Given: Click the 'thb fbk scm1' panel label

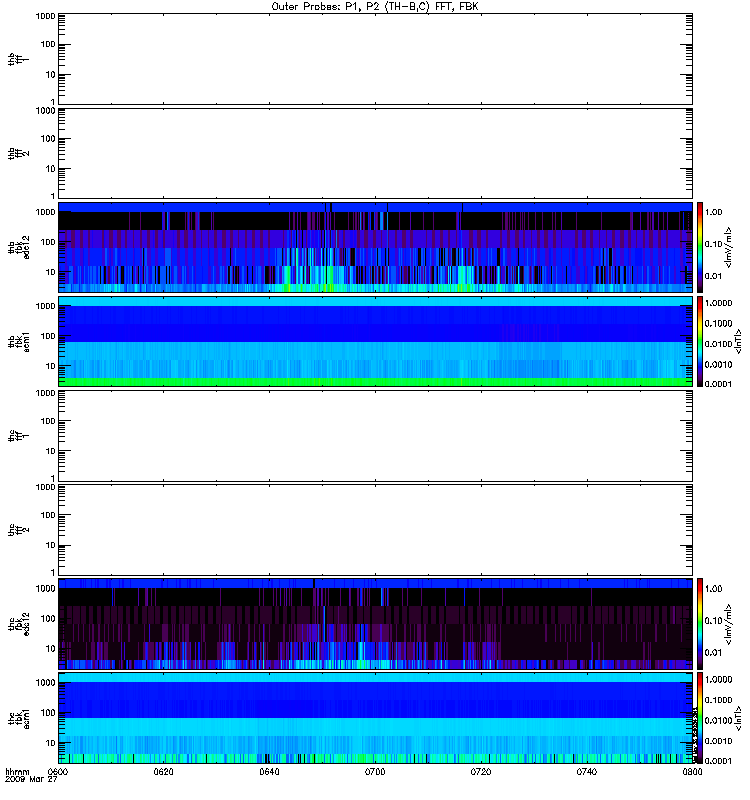Looking at the screenshot, I should tap(19, 341).
